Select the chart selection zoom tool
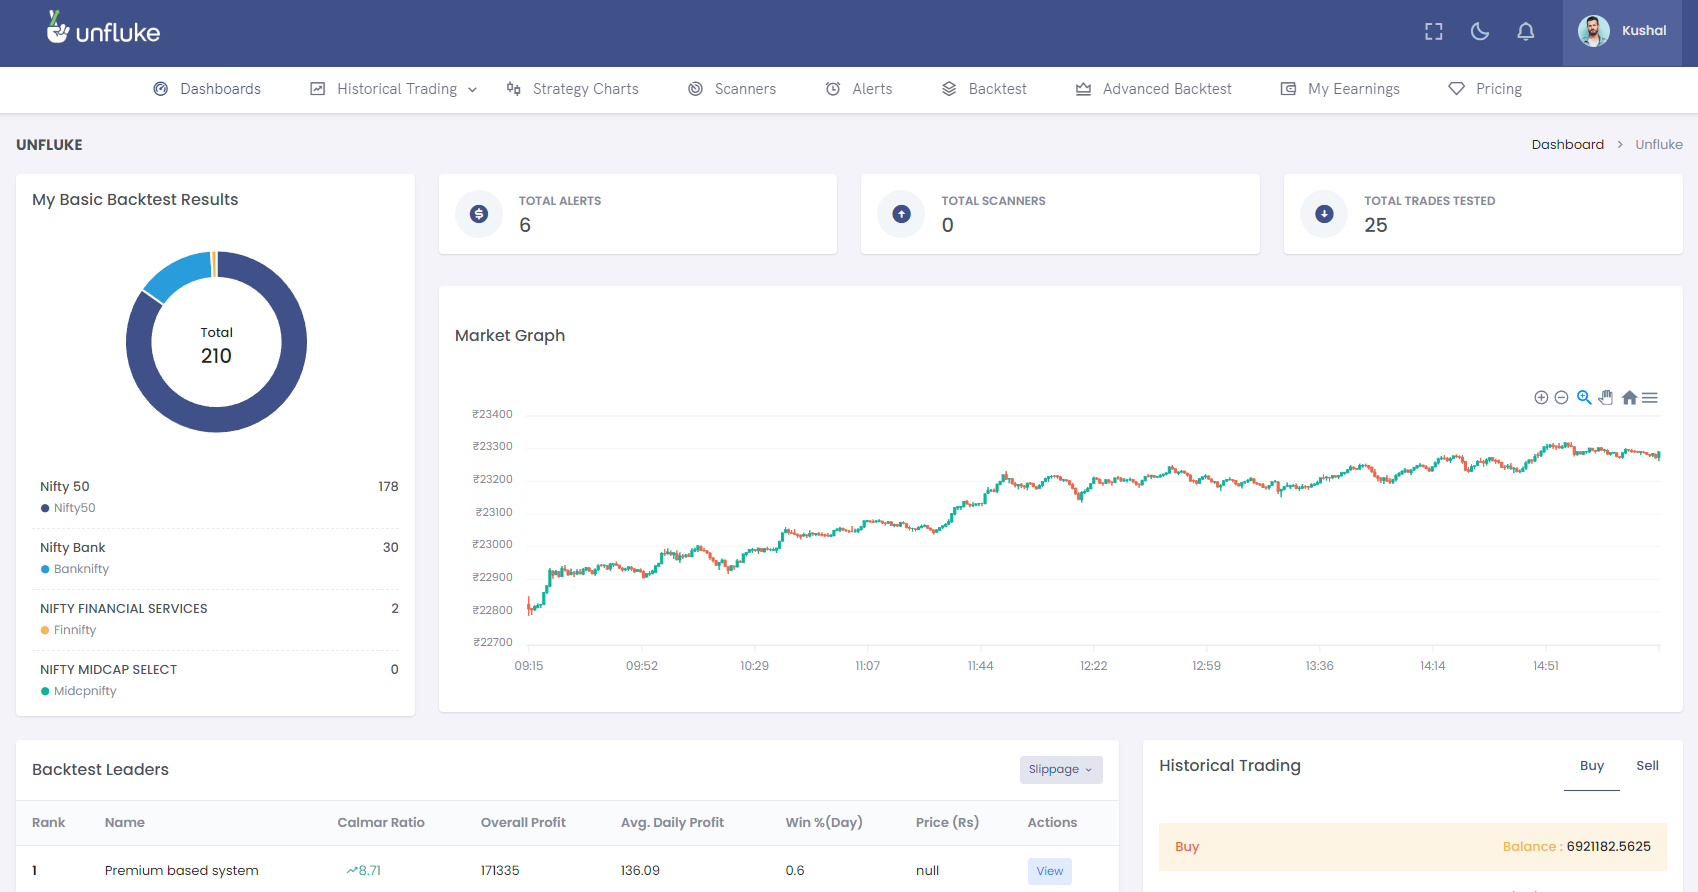 [x=1584, y=398]
